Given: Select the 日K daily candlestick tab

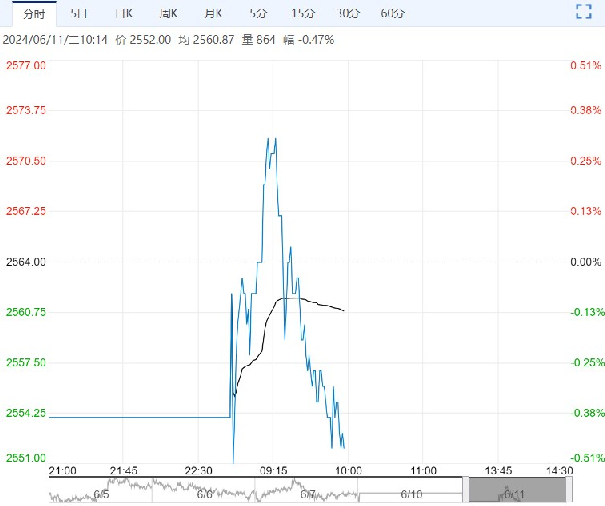Looking at the screenshot, I should pos(123,13).
